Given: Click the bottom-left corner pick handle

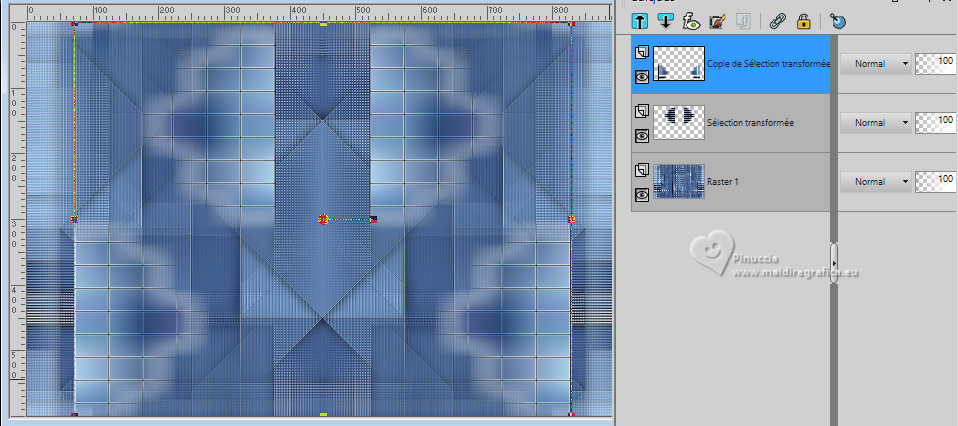Looking at the screenshot, I should pos(74,415).
